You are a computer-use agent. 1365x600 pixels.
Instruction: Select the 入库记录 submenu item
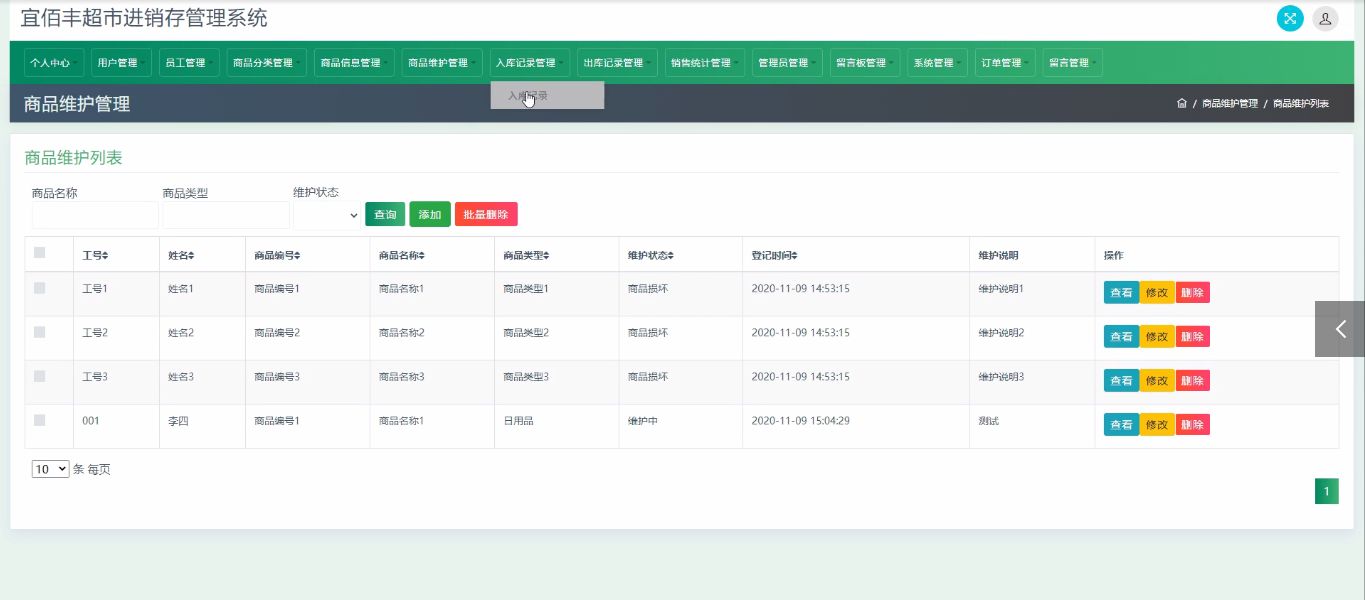point(547,96)
